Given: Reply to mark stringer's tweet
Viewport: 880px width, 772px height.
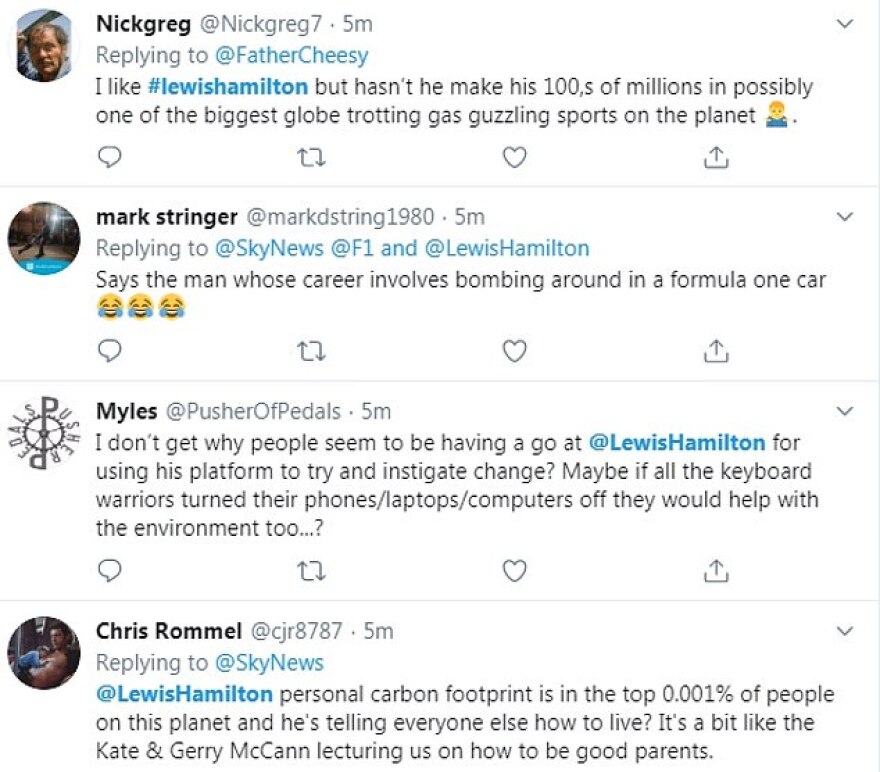Looking at the screenshot, I should pos(112,350).
